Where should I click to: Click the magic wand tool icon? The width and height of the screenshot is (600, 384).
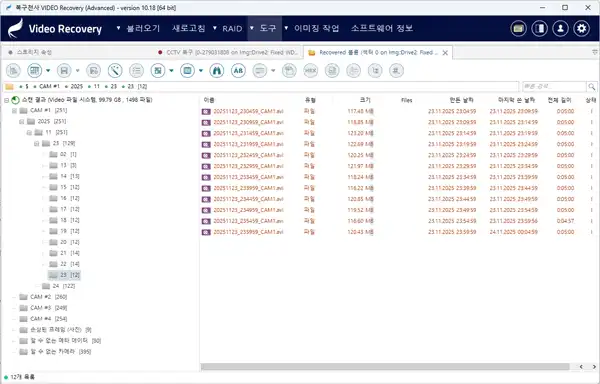point(115,70)
